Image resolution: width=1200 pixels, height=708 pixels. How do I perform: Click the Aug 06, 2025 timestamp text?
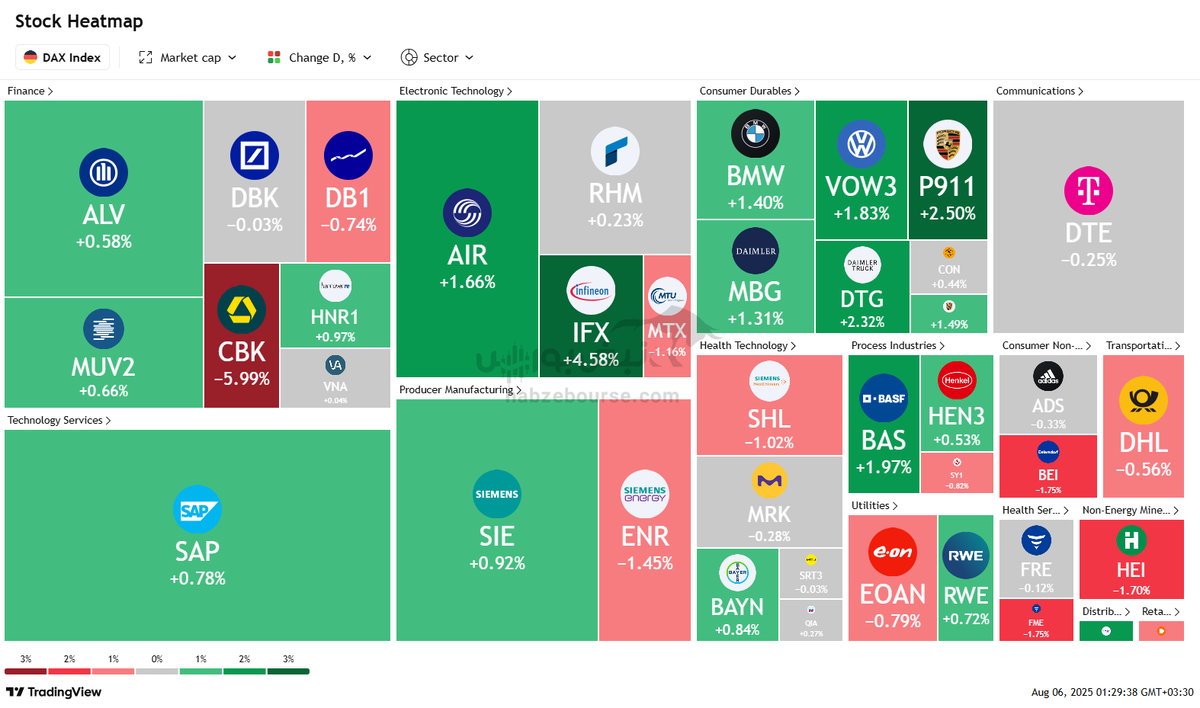coord(1112,692)
